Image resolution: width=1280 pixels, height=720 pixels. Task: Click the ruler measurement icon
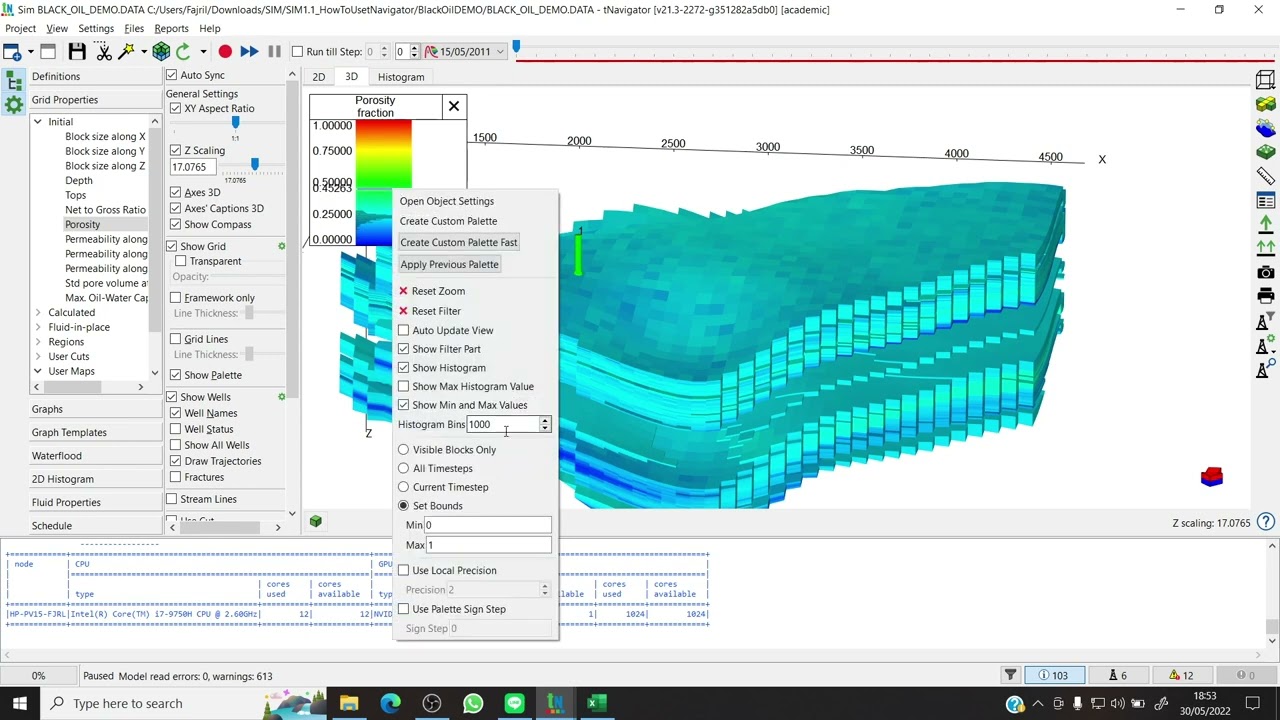point(1266,176)
